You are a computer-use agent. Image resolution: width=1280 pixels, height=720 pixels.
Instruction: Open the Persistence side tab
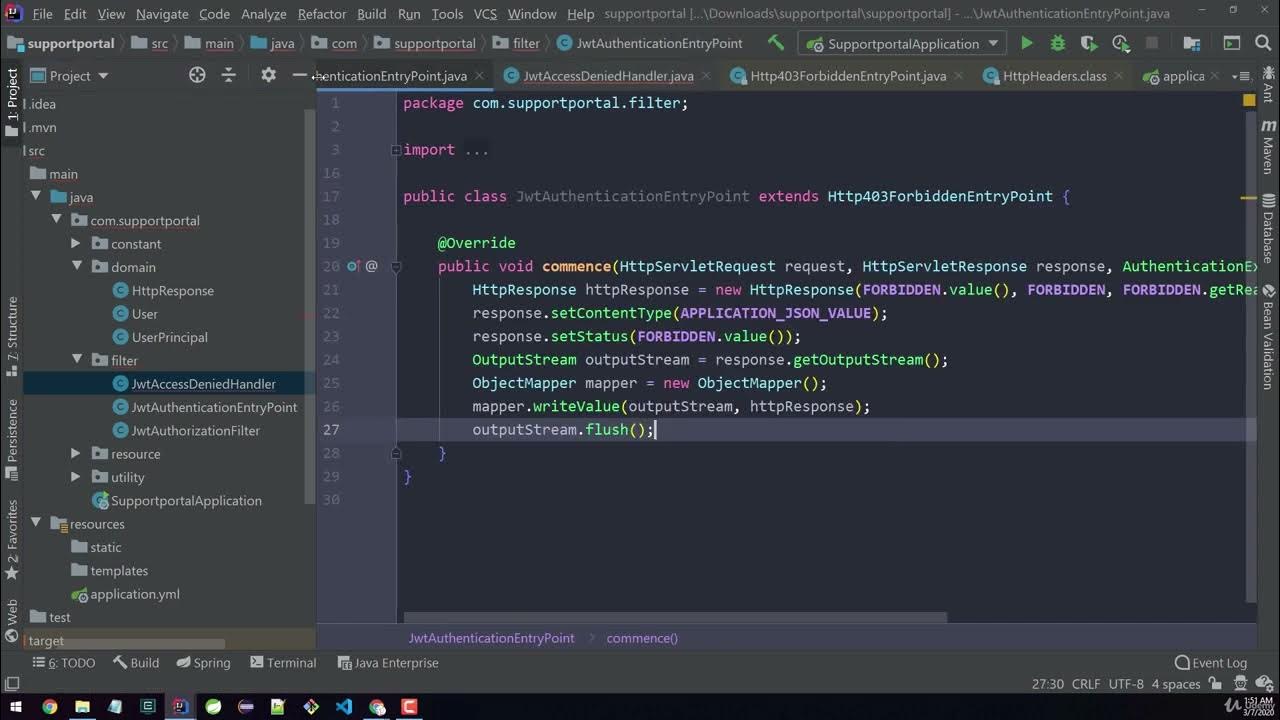point(12,438)
